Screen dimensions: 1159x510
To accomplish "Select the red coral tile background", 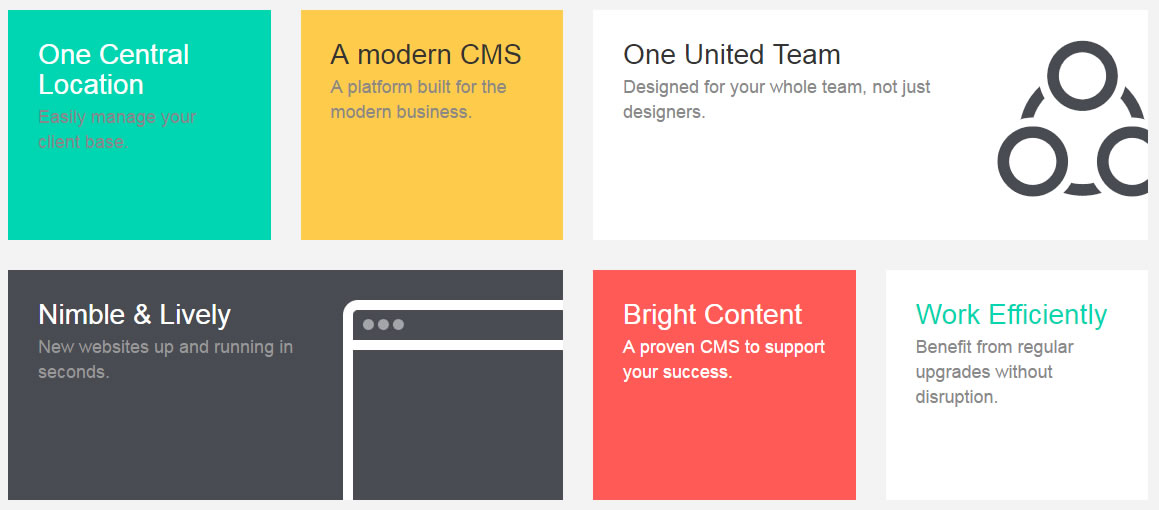I will 724,443.
